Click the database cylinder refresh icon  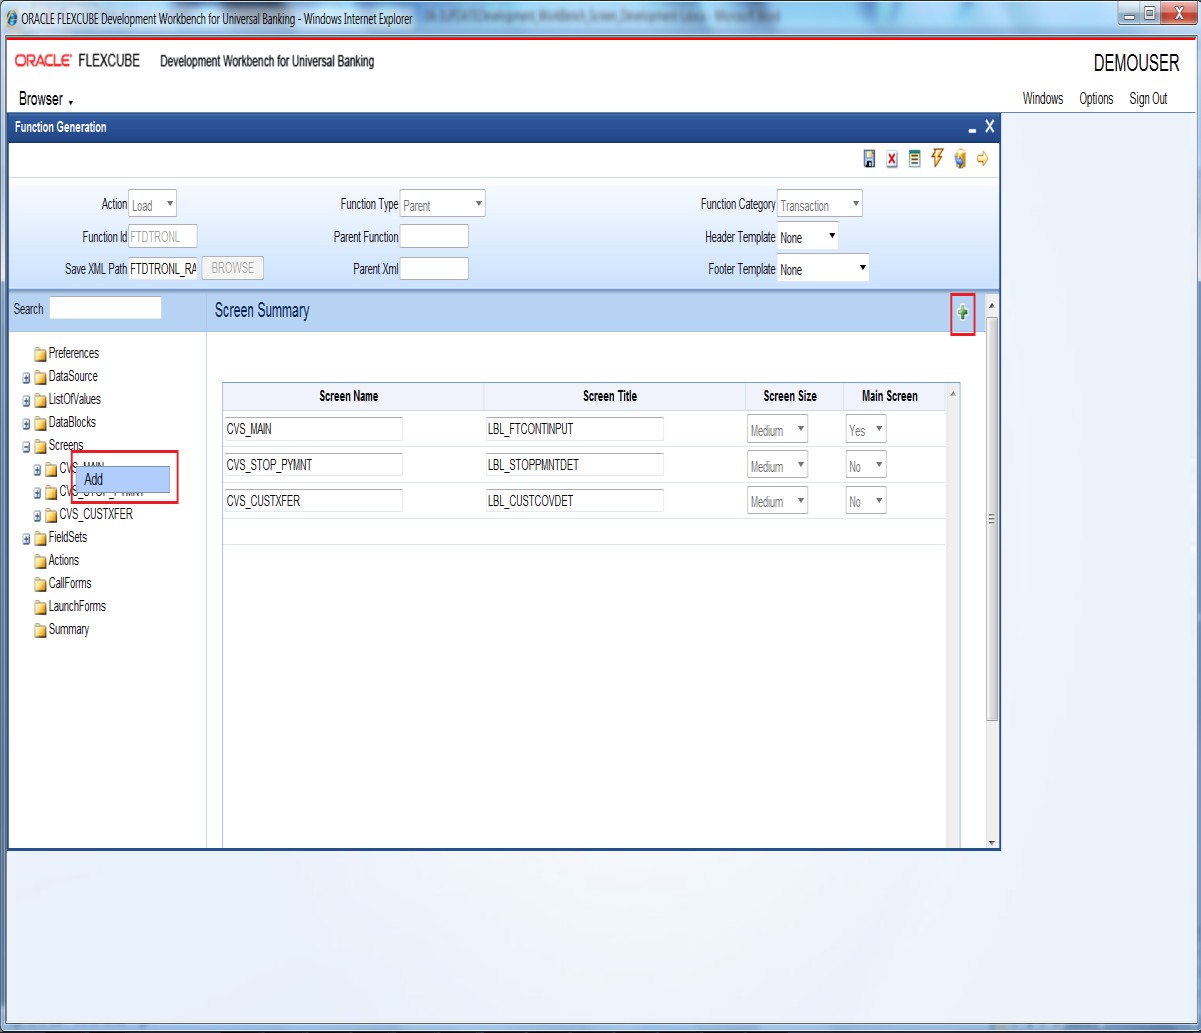tap(960, 159)
